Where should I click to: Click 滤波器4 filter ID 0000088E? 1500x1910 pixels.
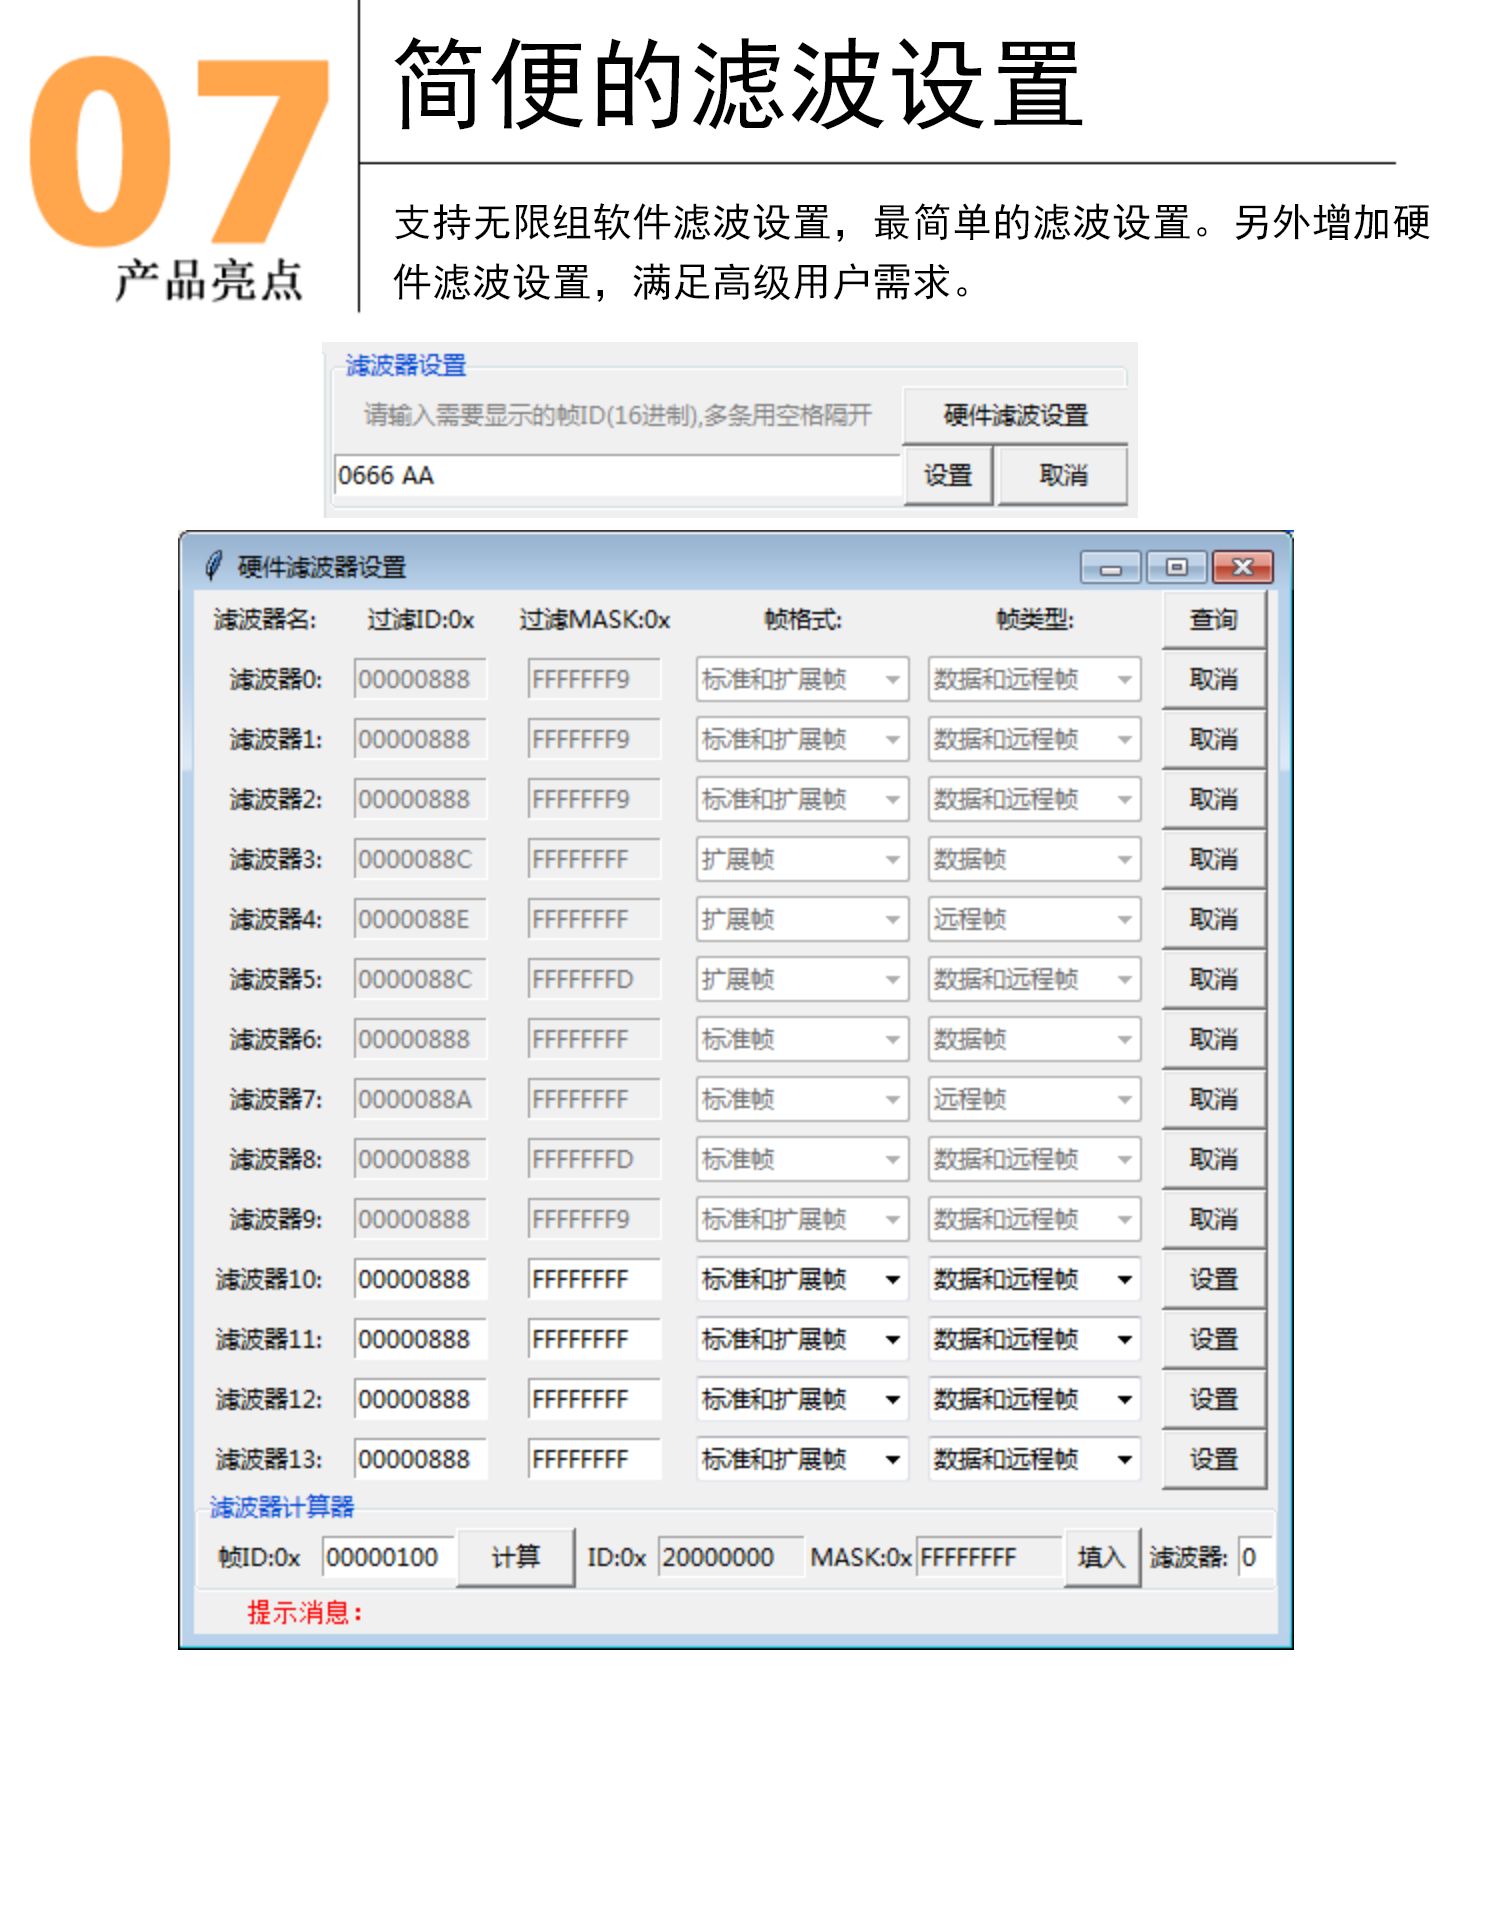click(x=420, y=920)
